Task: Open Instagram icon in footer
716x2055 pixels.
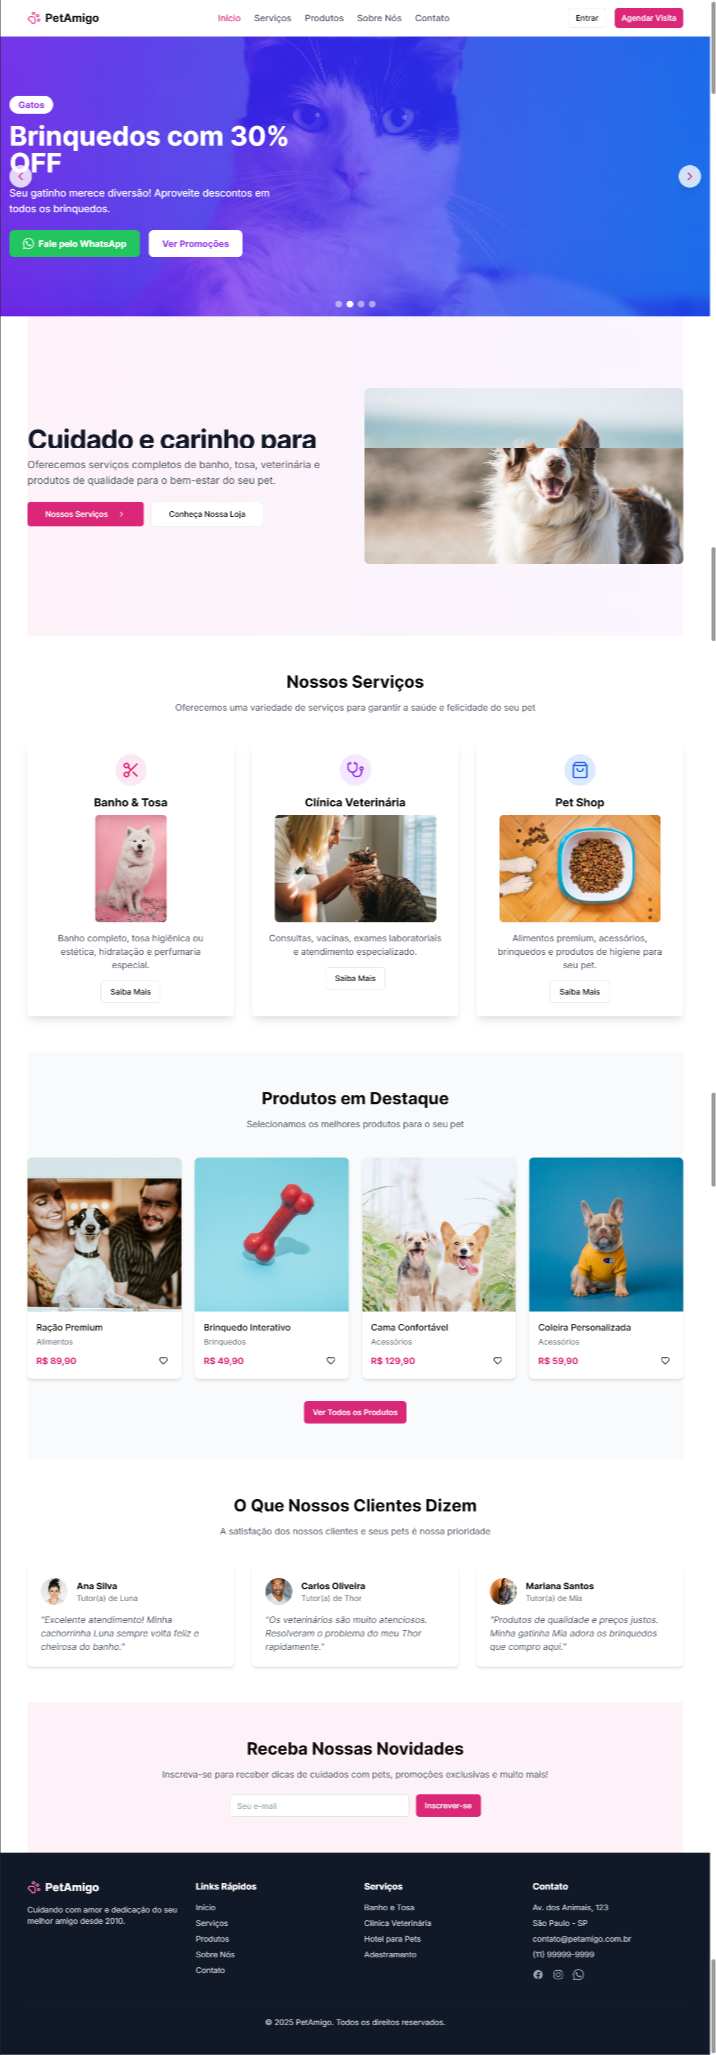Action: tap(558, 1974)
